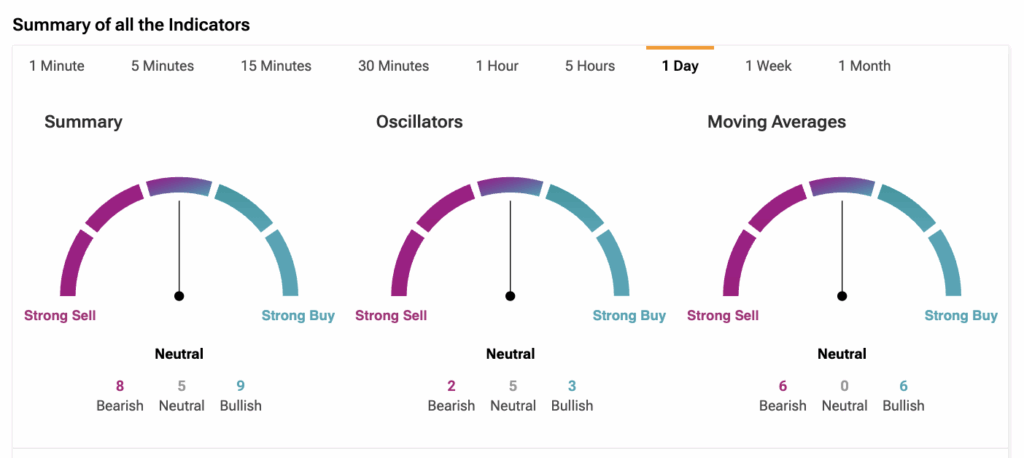Click the Summary Bearish count of 8
Viewport: 1024px width, 458px height.
(x=120, y=385)
